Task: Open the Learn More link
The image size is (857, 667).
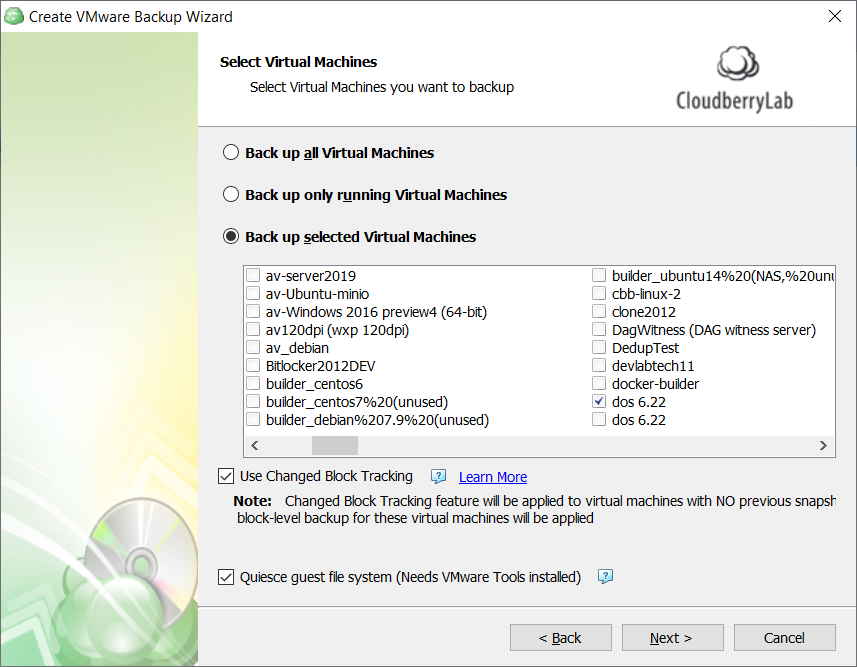Action: 492,477
